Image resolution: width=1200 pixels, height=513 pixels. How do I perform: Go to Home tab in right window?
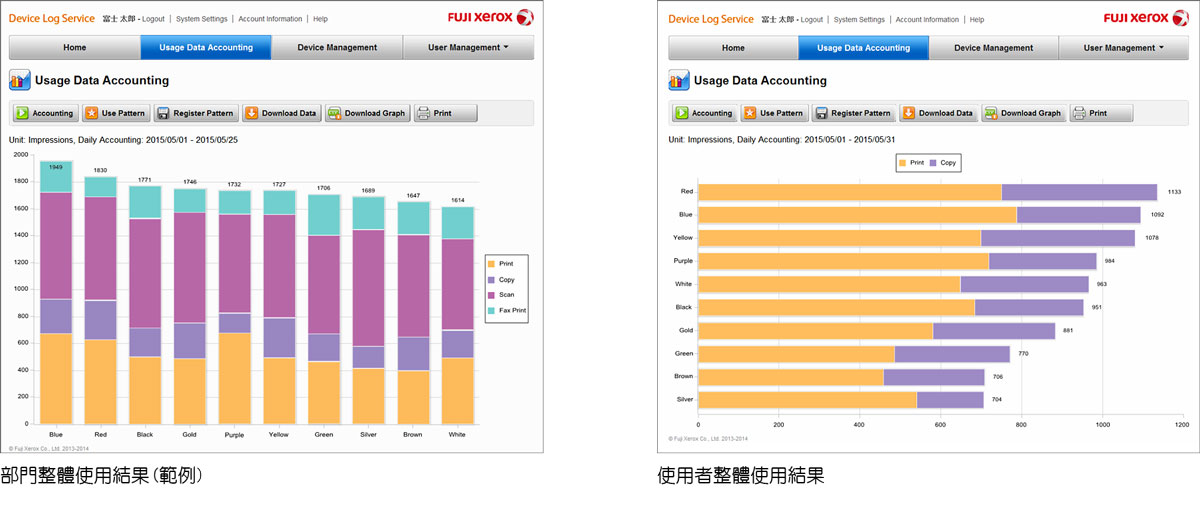pos(733,47)
